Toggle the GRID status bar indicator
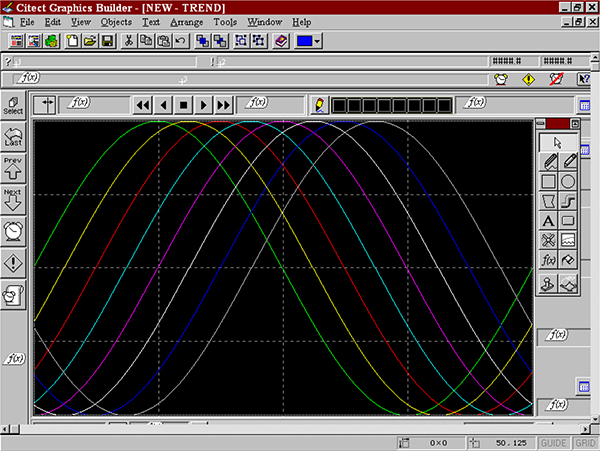This screenshot has height=451, width=600. [x=585, y=443]
